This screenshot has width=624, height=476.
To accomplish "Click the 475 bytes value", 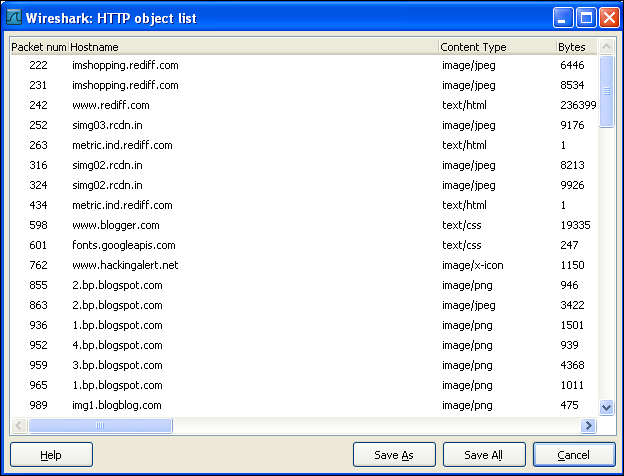I will 569,405.
